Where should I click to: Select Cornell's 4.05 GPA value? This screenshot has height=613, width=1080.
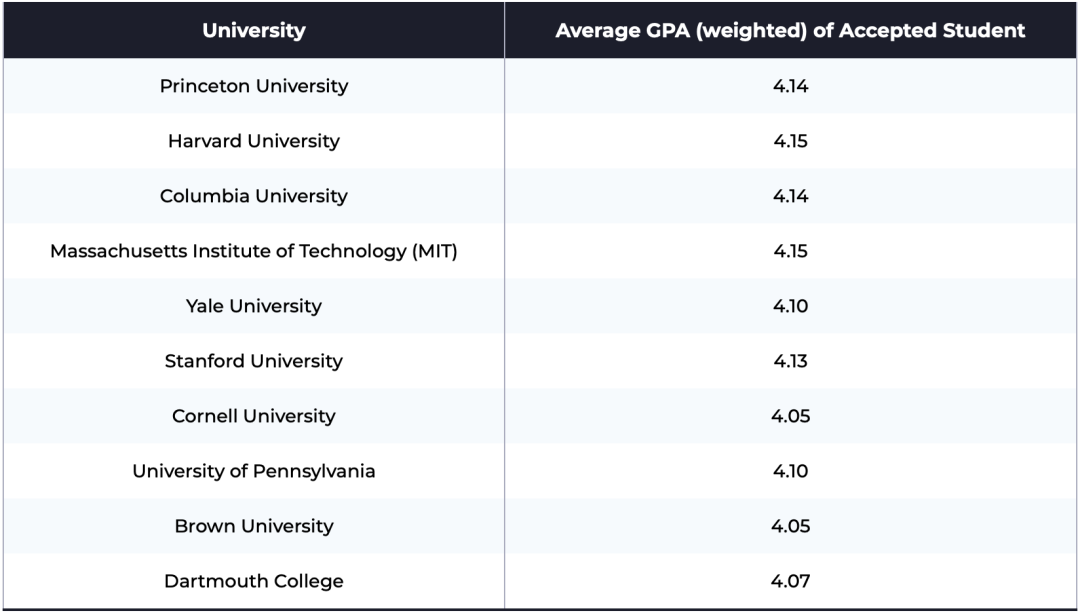tap(790, 416)
